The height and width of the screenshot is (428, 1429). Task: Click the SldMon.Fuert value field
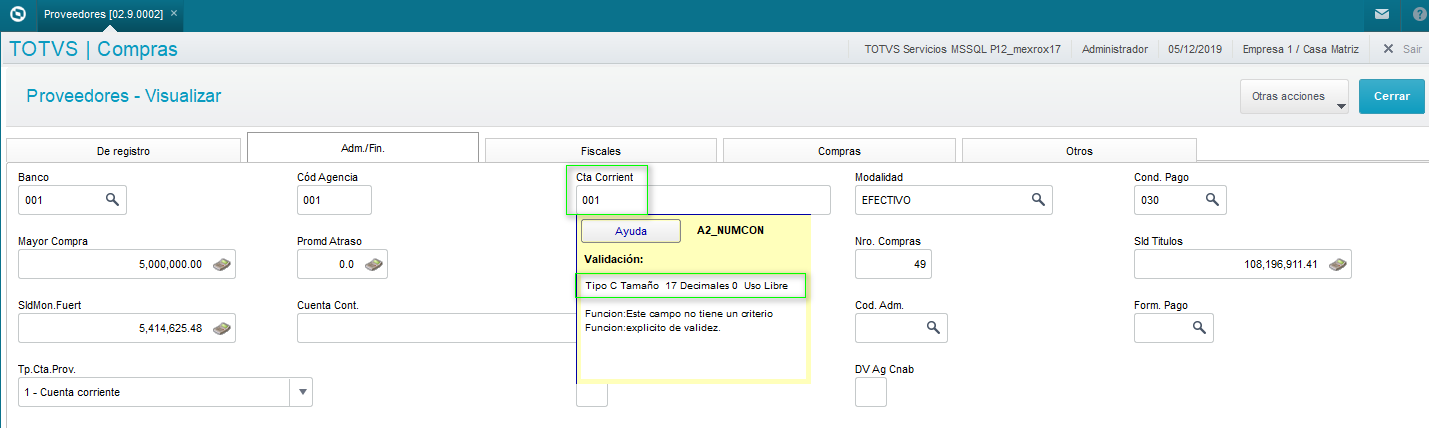[127, 328]
